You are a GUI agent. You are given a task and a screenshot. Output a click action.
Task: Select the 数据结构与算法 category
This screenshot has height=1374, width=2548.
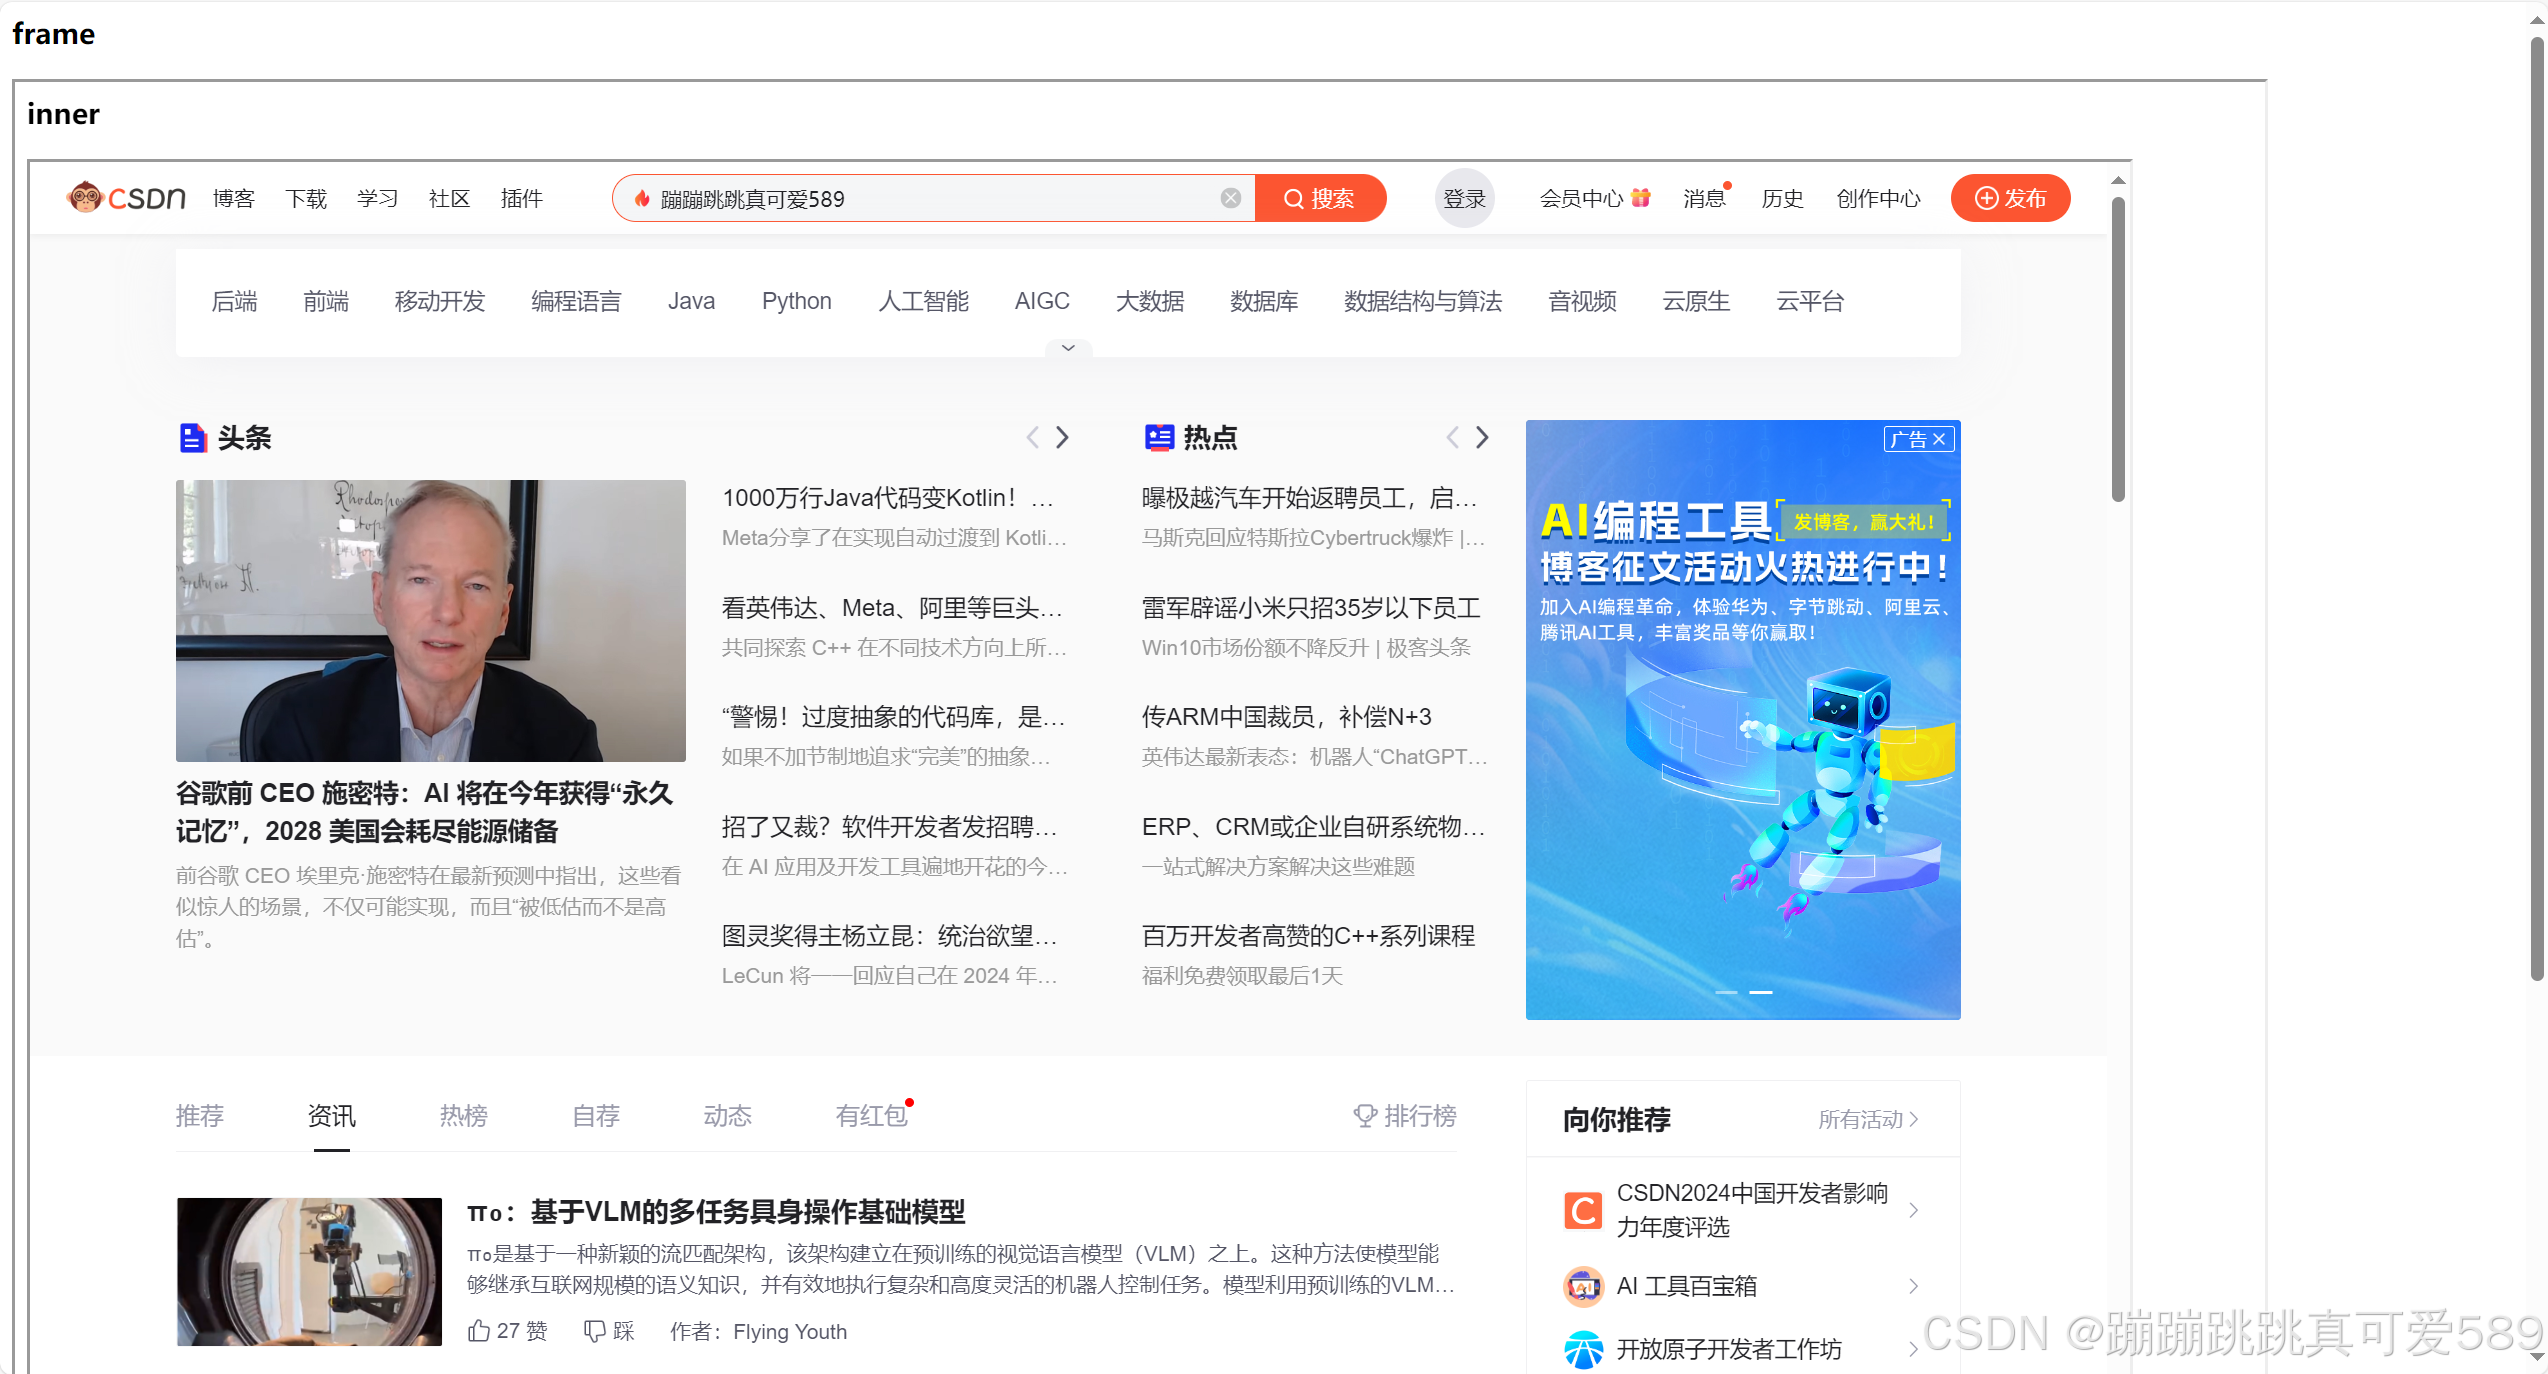click(x=1423, y=301)
